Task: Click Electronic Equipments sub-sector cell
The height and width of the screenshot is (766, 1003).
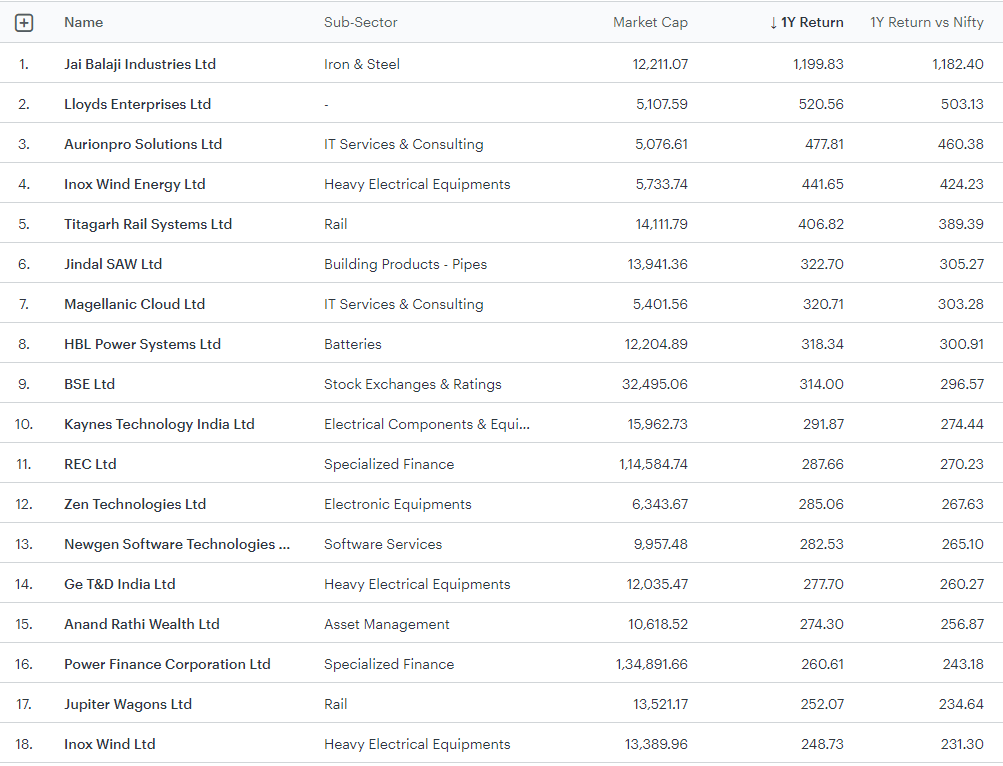Action: point(397,504)
